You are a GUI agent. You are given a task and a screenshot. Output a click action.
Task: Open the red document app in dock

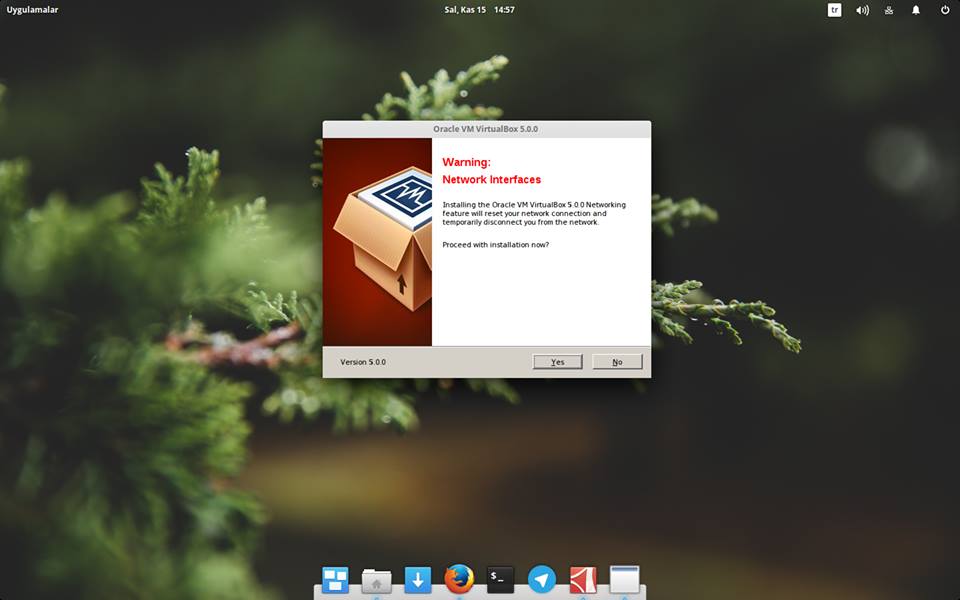[x=583, y=579]
